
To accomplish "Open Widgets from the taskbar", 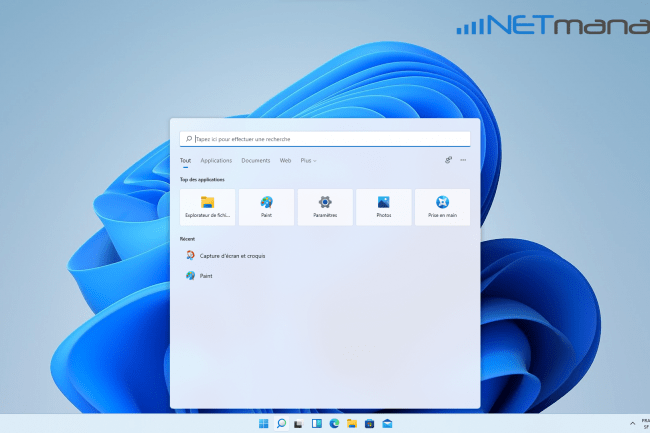I will click(x=317, y=424).
